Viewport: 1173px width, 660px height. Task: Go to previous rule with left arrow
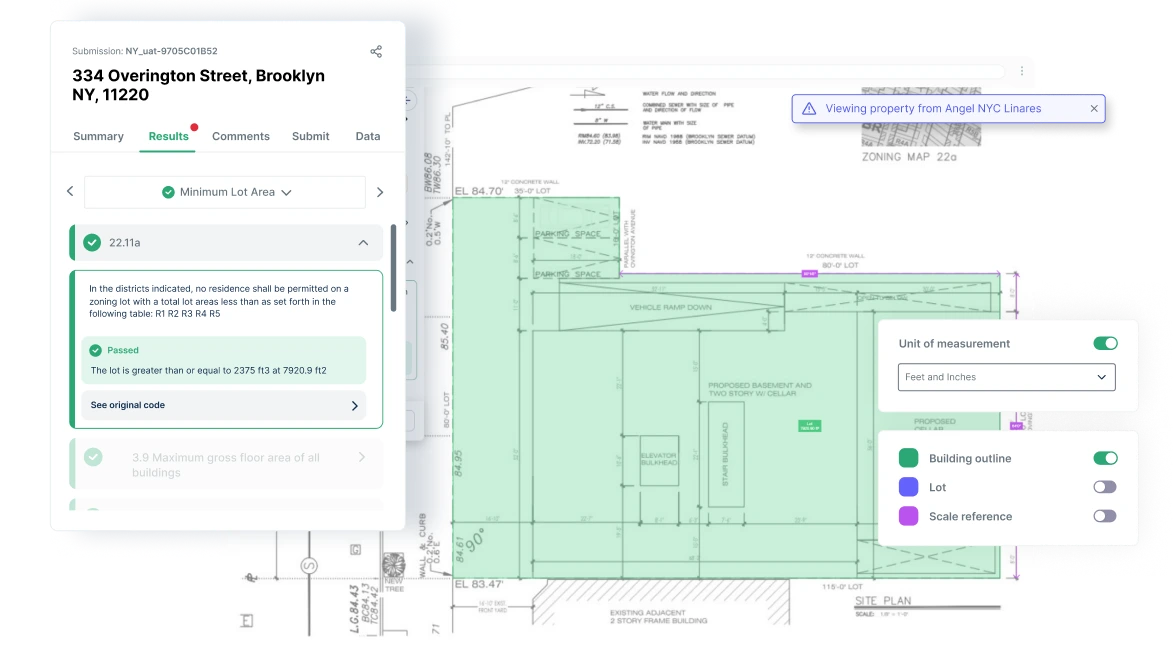point(70,192)
